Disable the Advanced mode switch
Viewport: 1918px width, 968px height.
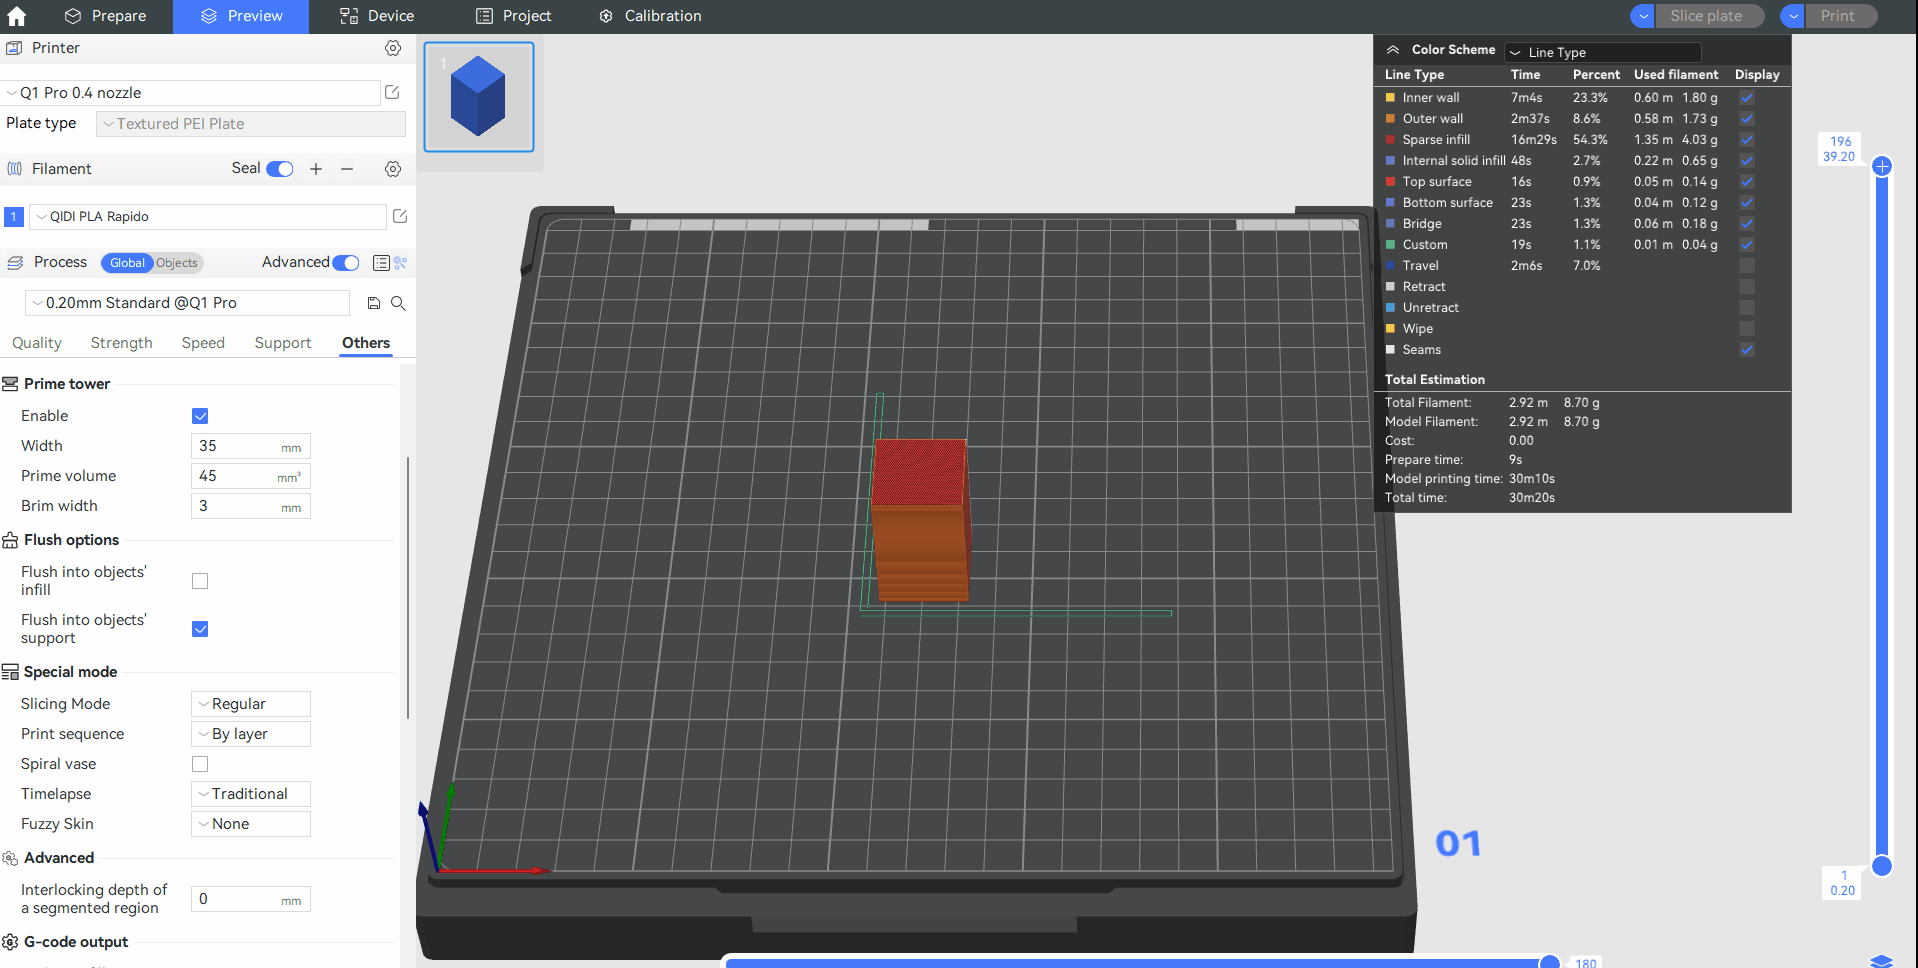pos(346,263)
